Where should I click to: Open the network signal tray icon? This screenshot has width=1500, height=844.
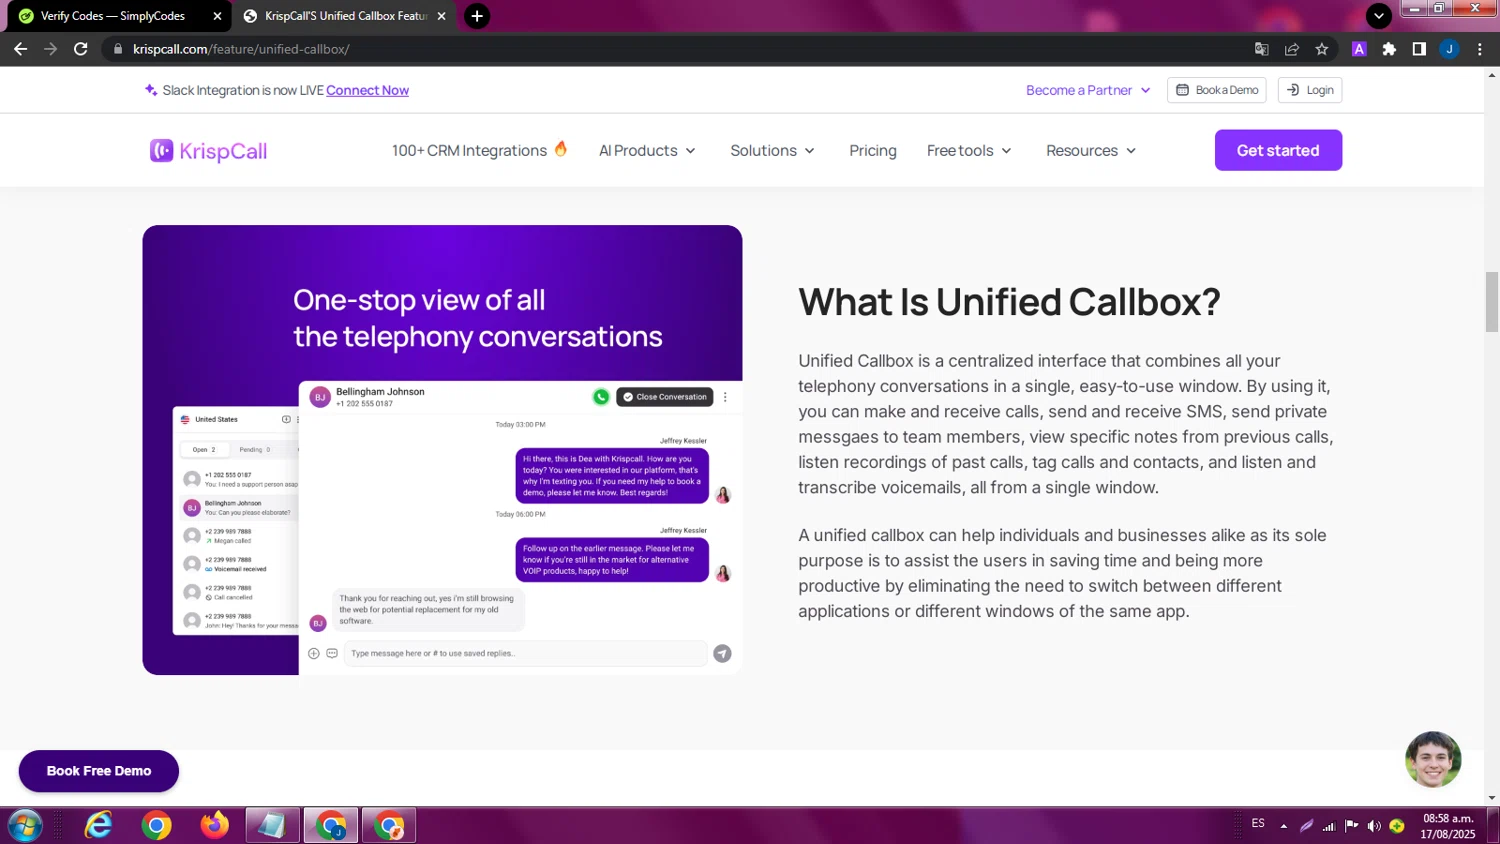[x=1329, y=826]
